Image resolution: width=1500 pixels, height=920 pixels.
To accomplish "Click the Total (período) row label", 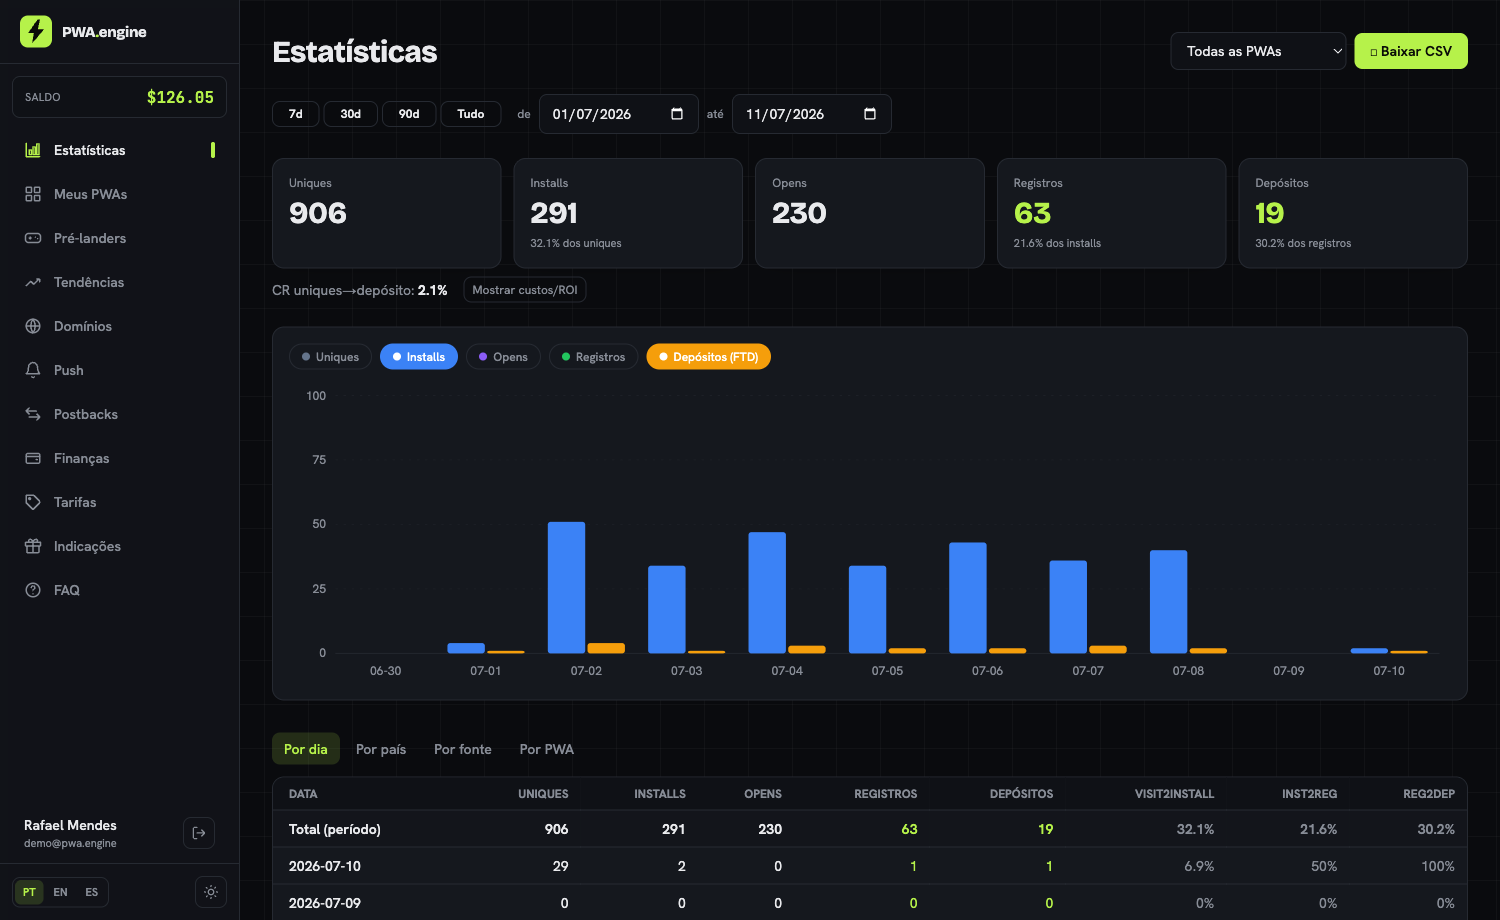I will (335, 829).
